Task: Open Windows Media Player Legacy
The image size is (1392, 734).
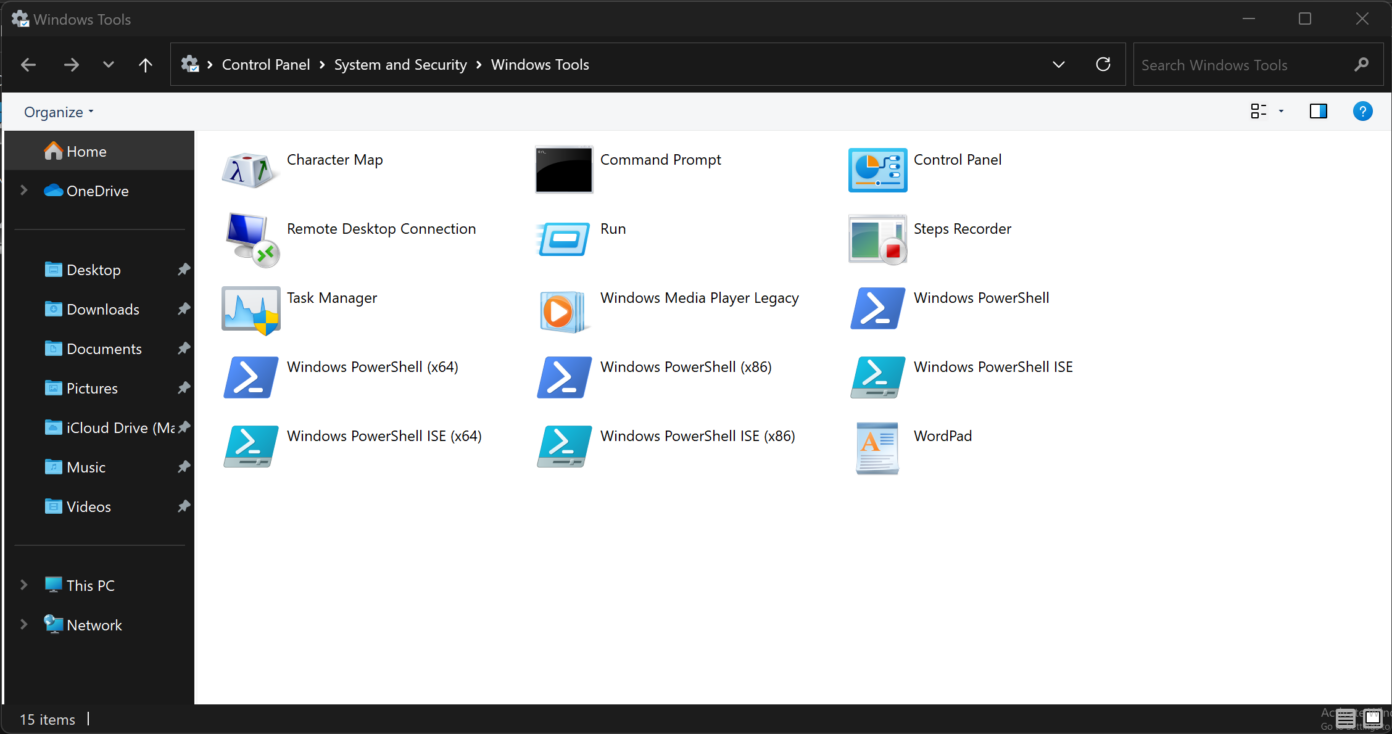Action: (699, 297)
